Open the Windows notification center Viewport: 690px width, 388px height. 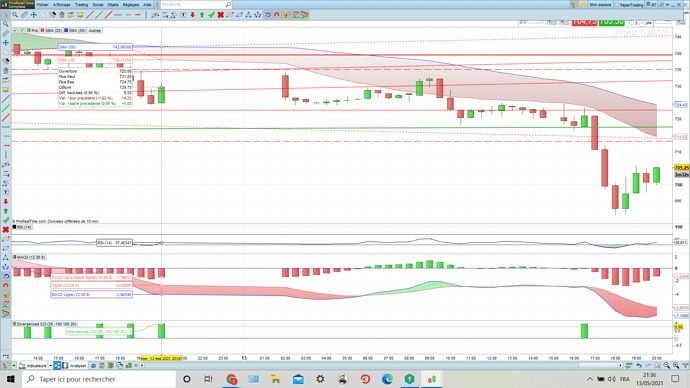coord(675,379)
